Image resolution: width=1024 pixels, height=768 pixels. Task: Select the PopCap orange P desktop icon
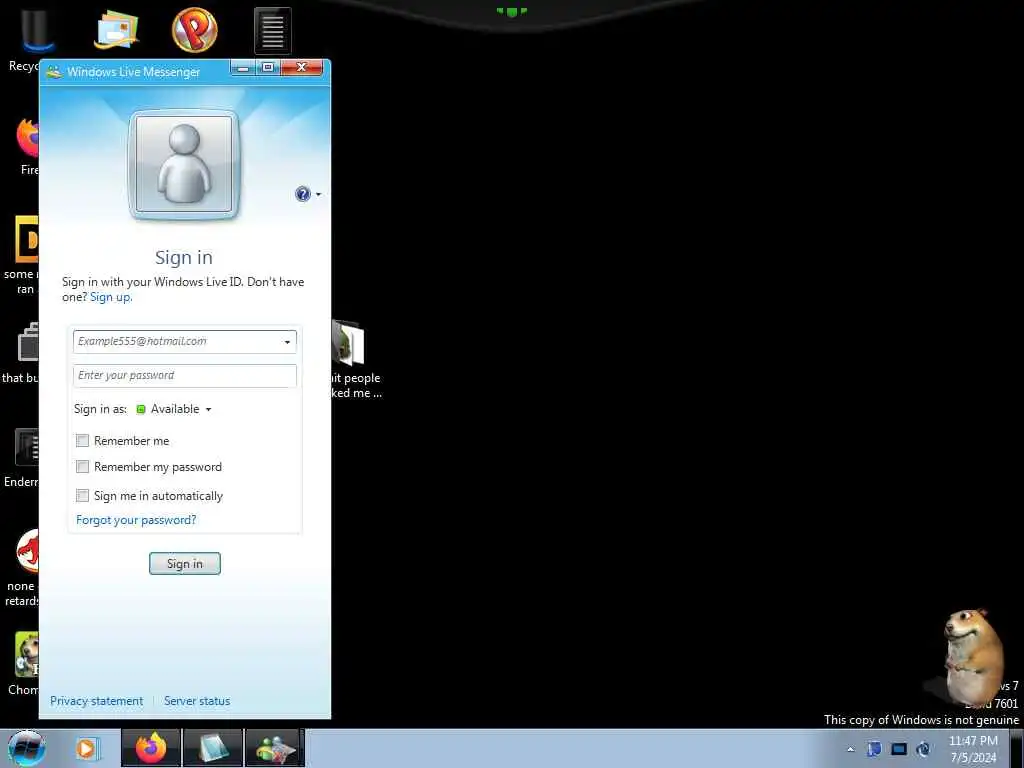point(195,30)
